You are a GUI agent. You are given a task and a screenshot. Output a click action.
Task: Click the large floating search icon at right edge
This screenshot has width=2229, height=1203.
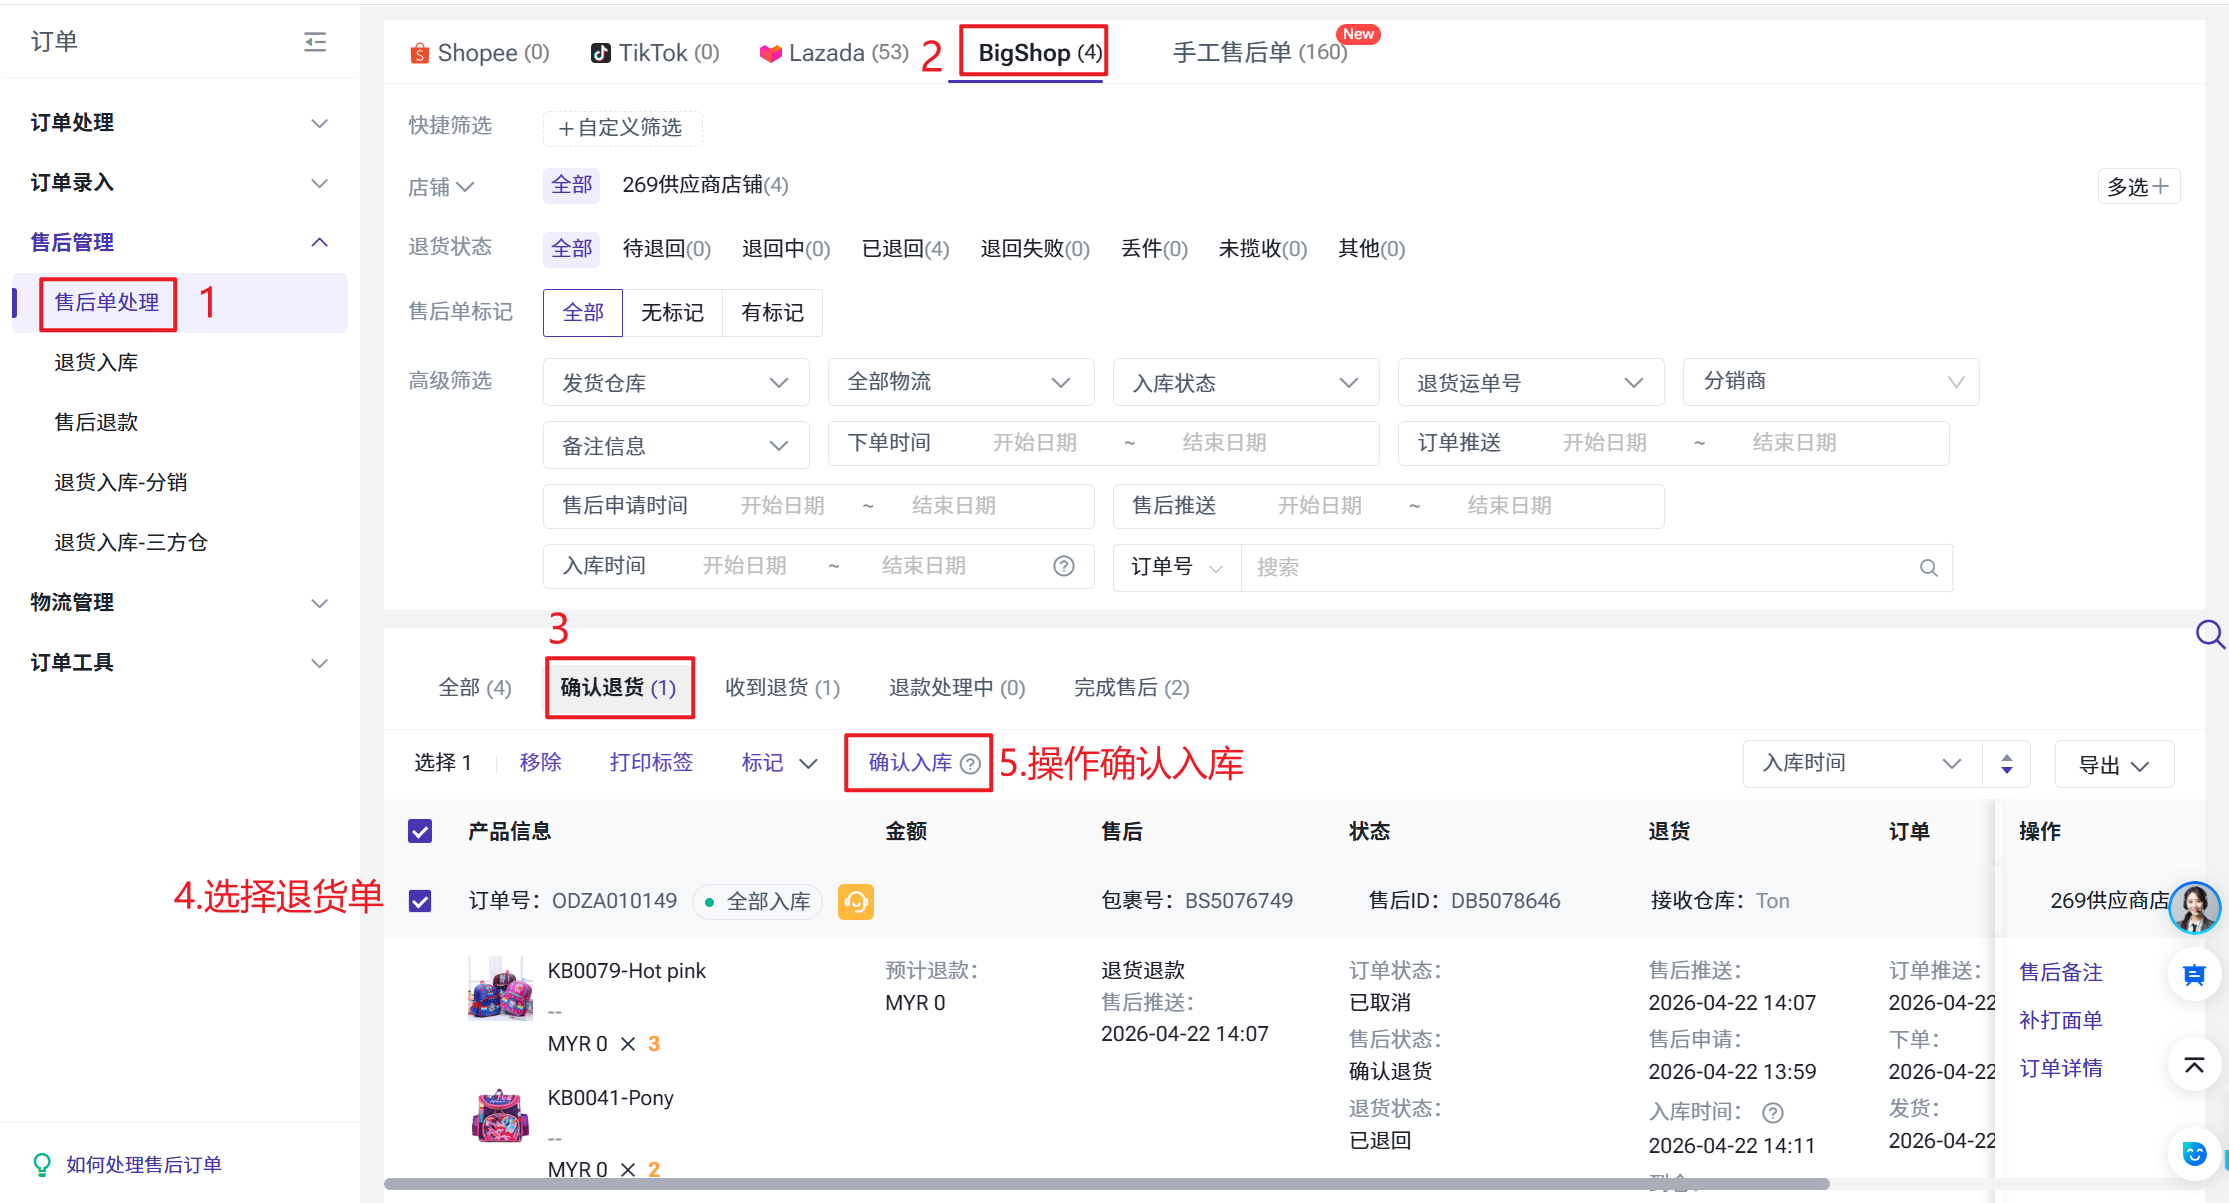coord(2209,634)
